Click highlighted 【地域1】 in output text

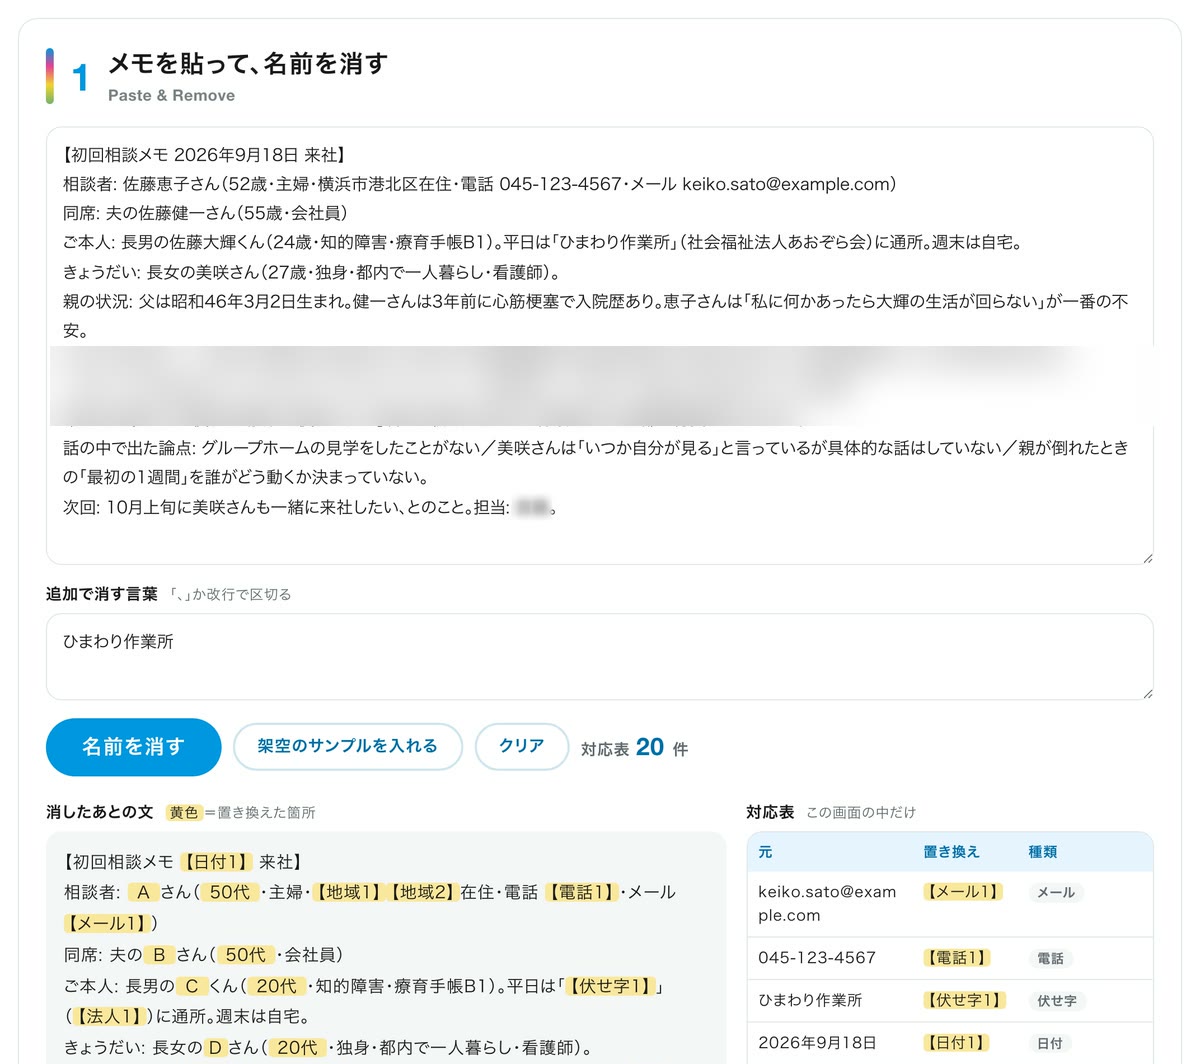pos(349,893)
